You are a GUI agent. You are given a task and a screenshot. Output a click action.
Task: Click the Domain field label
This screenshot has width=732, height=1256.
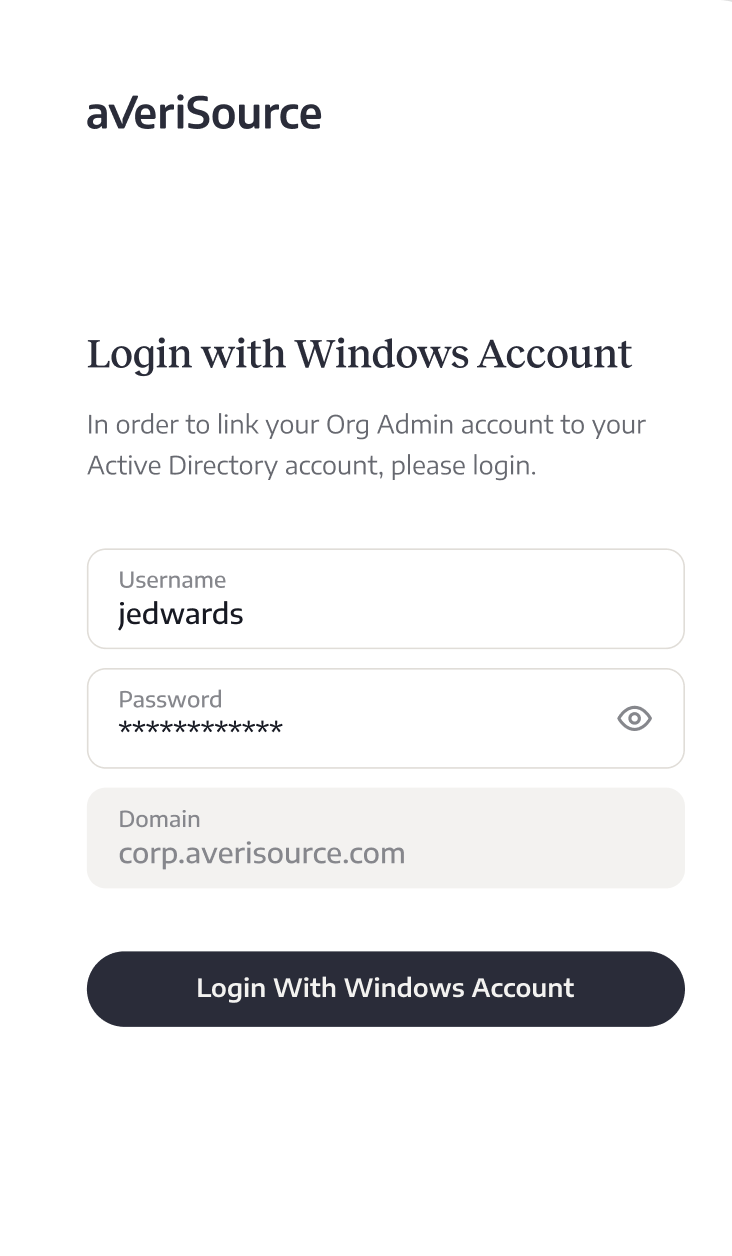coord(159,819)
